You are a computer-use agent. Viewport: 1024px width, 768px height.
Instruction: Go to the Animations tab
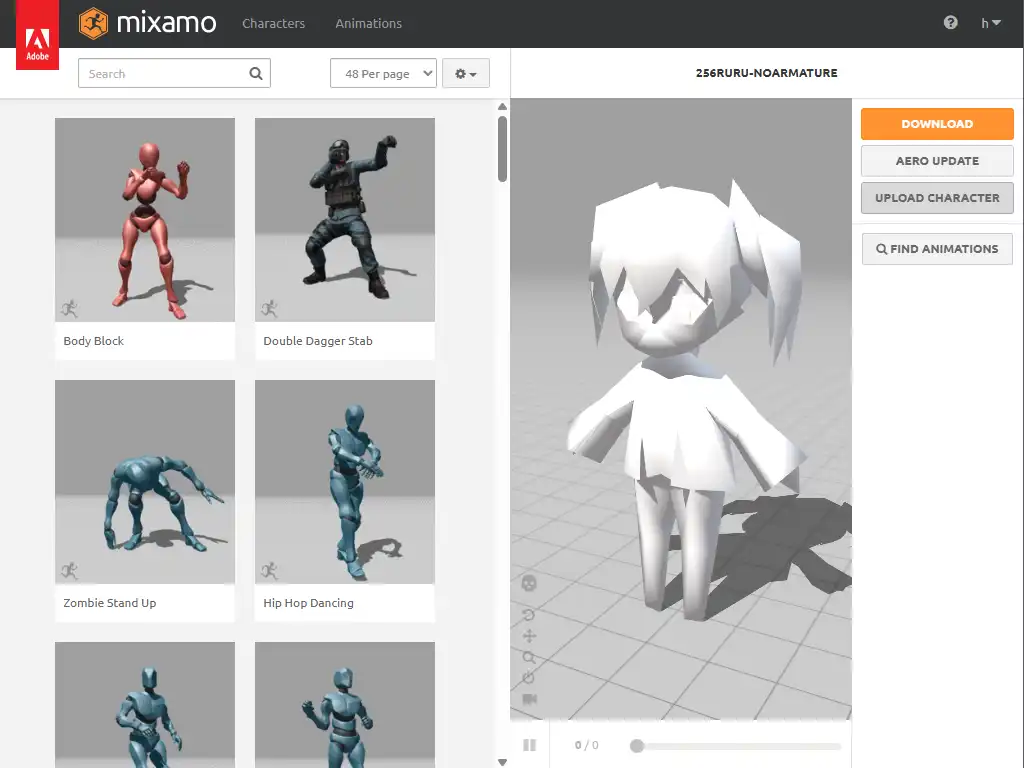[x=368, y=23]
